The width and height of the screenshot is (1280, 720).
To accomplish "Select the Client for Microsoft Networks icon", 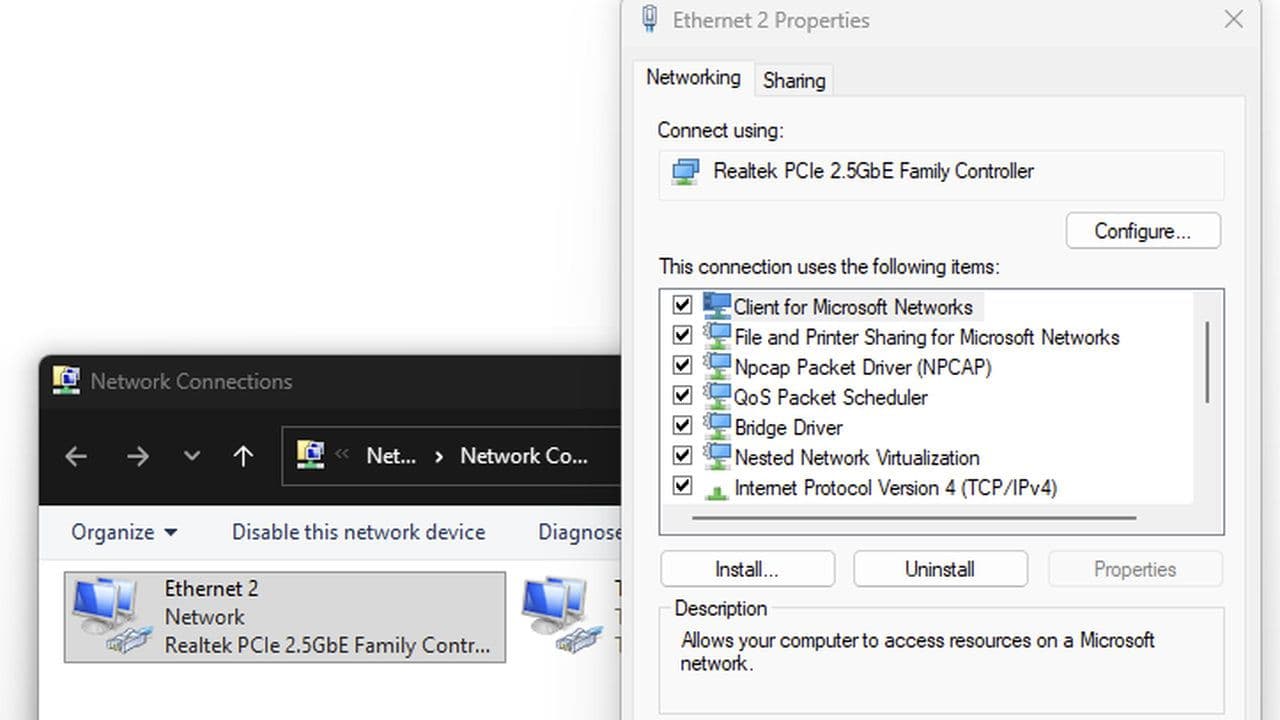I will 717,306.
